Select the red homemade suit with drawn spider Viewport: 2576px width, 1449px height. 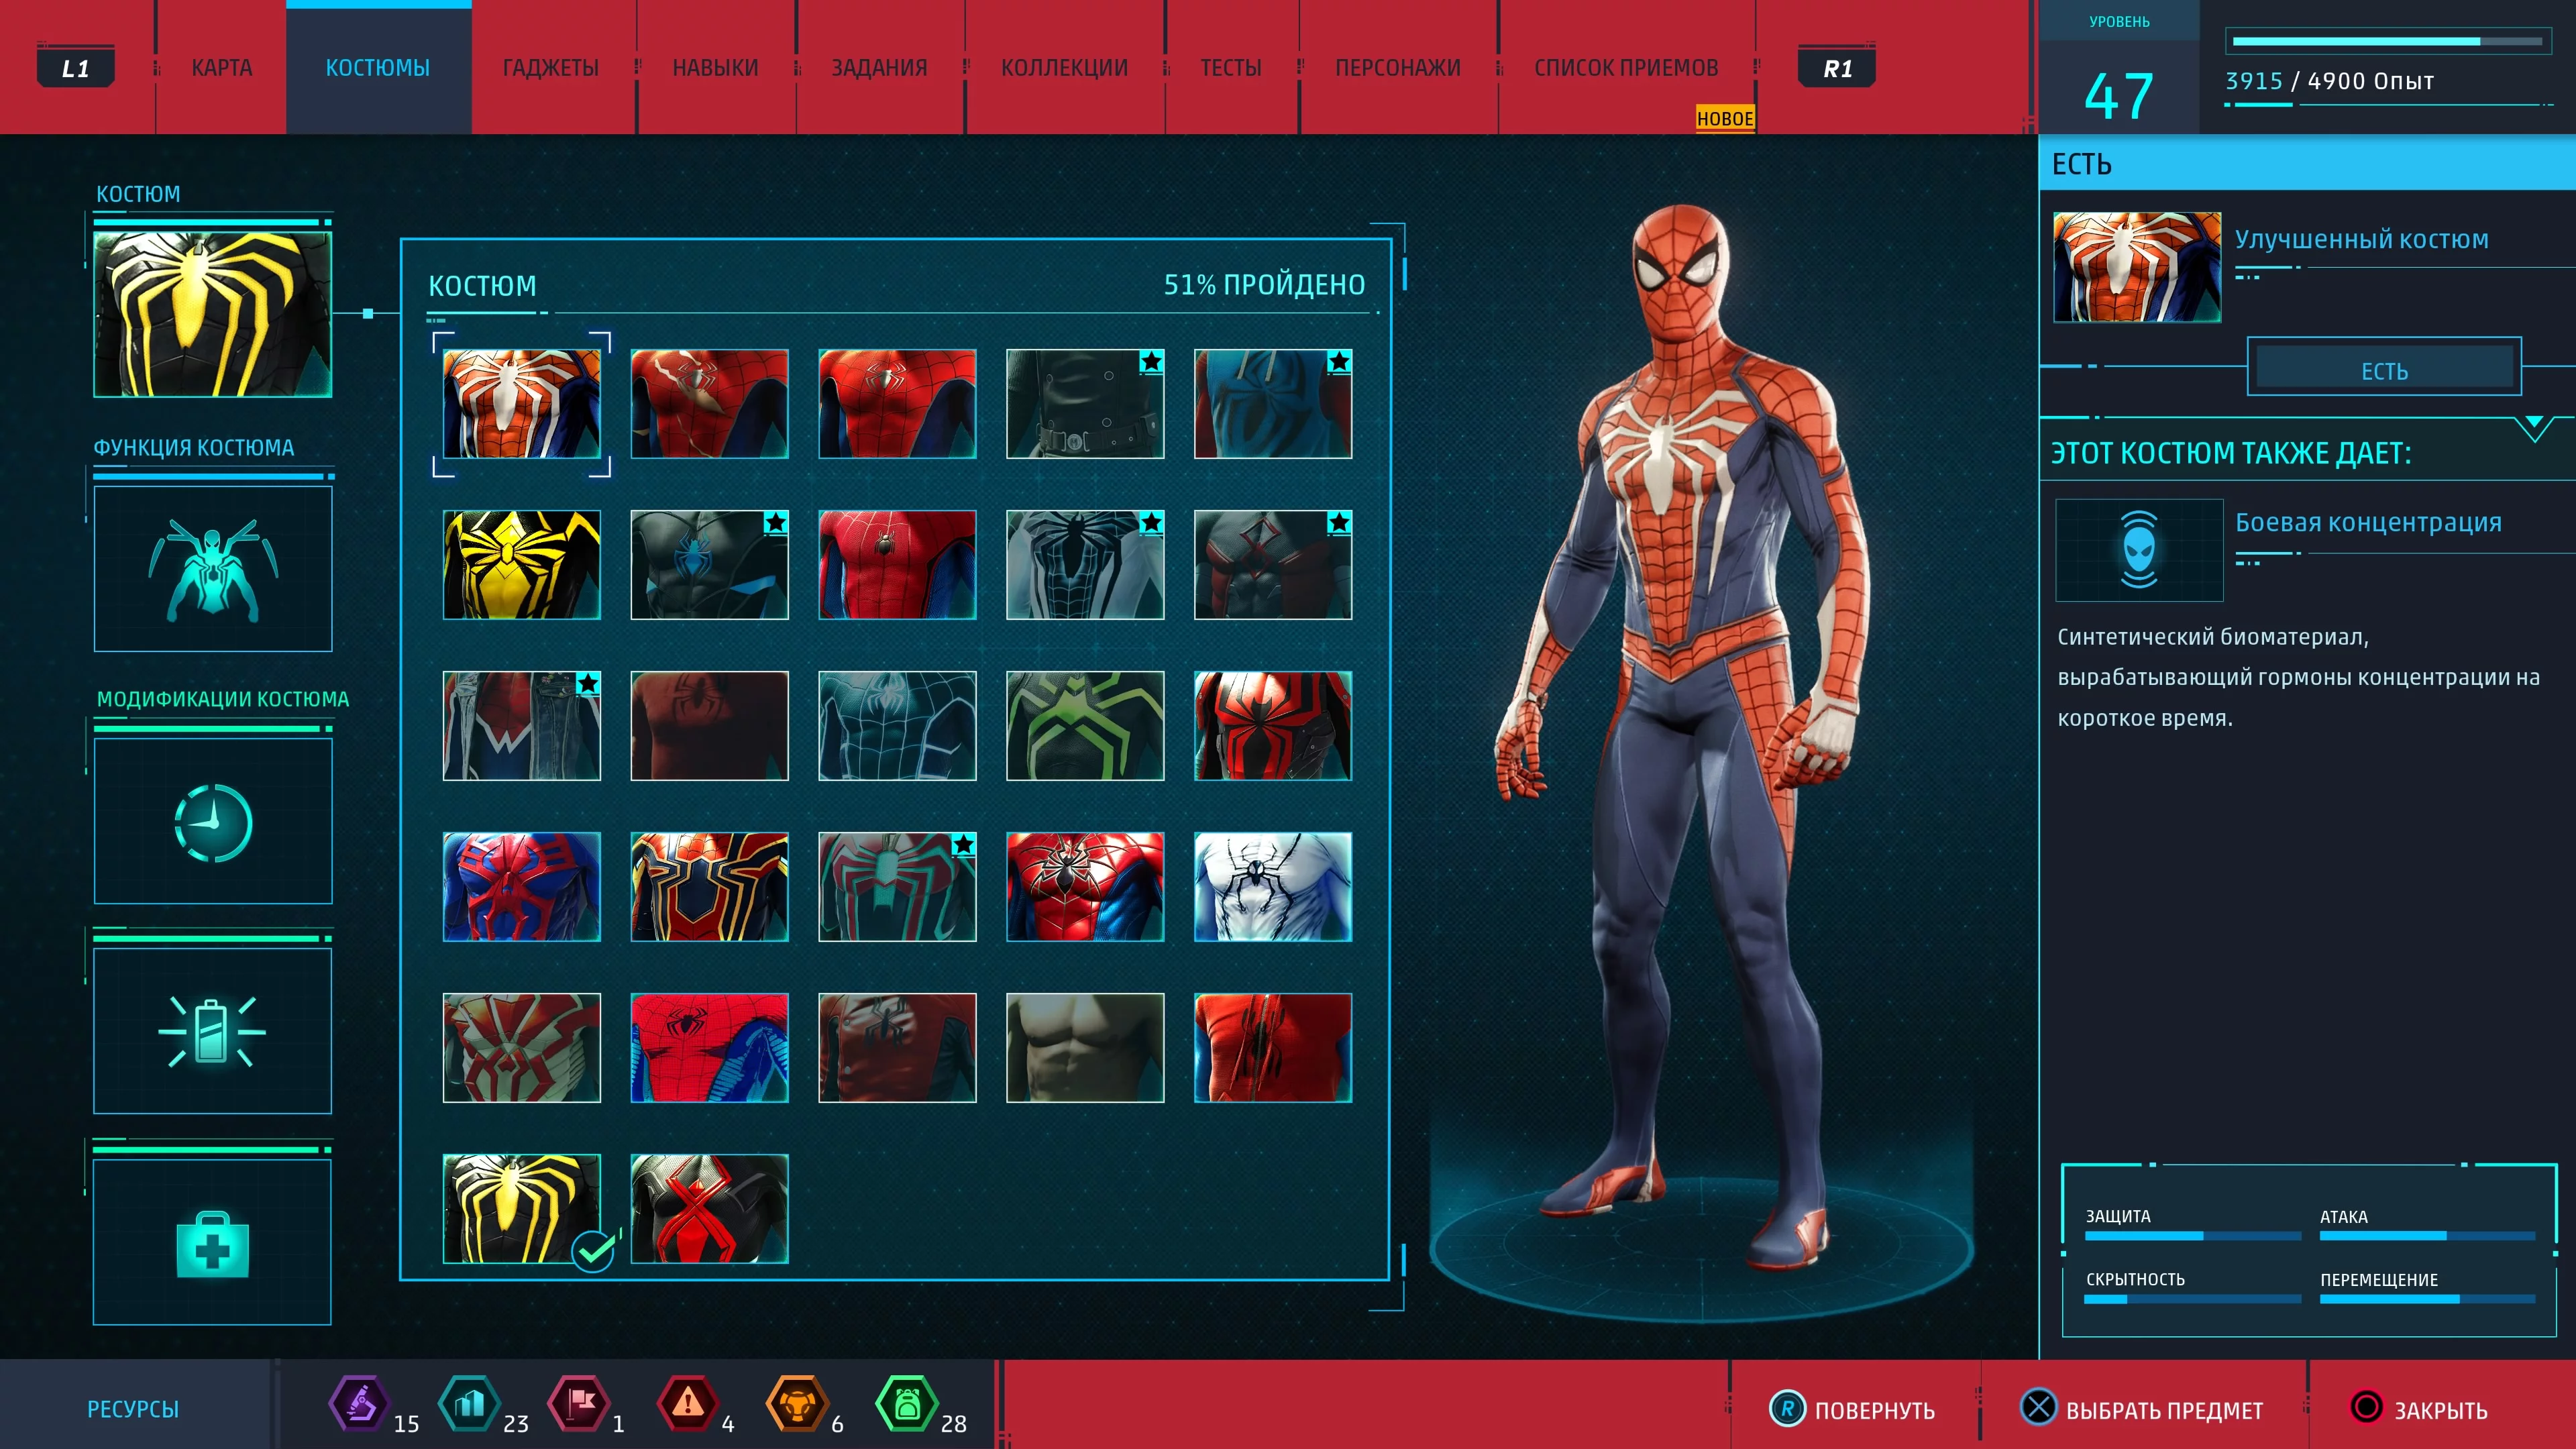pos(1273,1048)
